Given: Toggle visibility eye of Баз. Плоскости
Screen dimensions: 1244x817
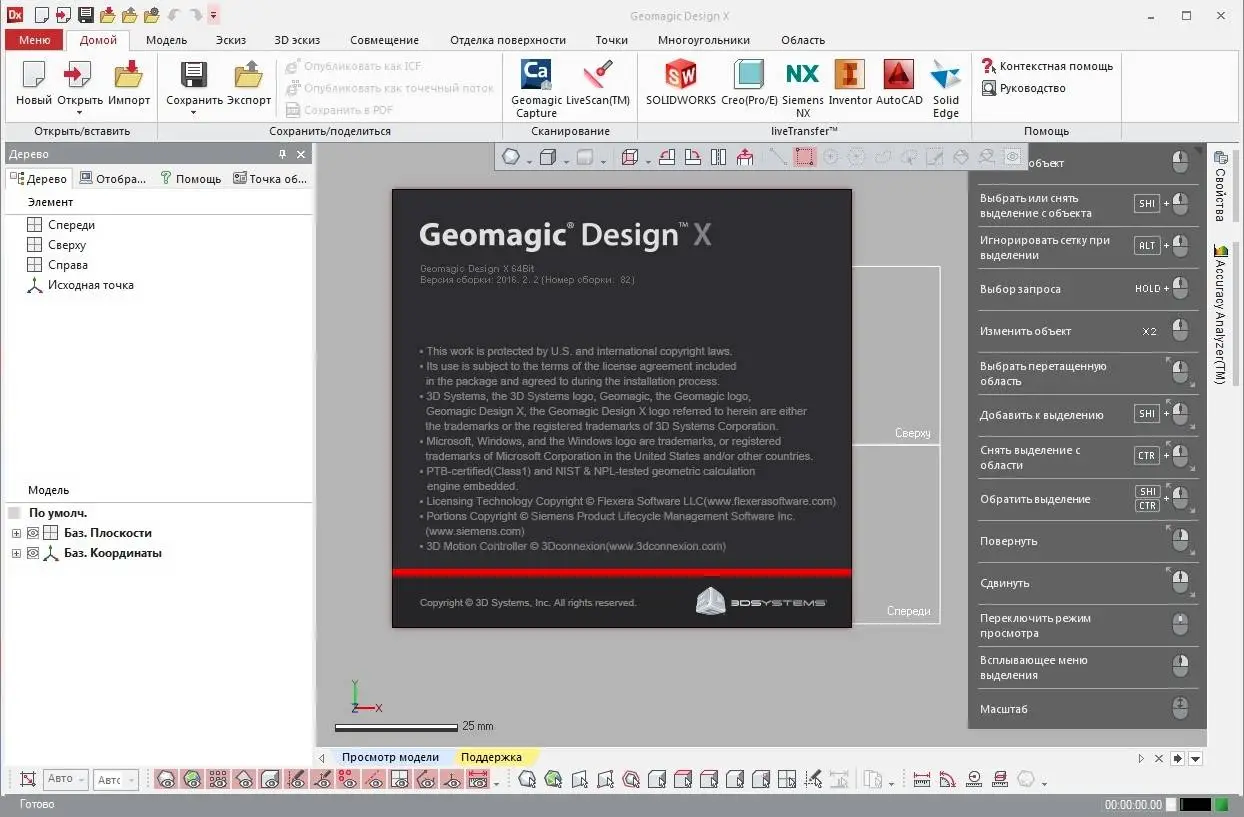Looking at the screenshot, I should 33,533.
